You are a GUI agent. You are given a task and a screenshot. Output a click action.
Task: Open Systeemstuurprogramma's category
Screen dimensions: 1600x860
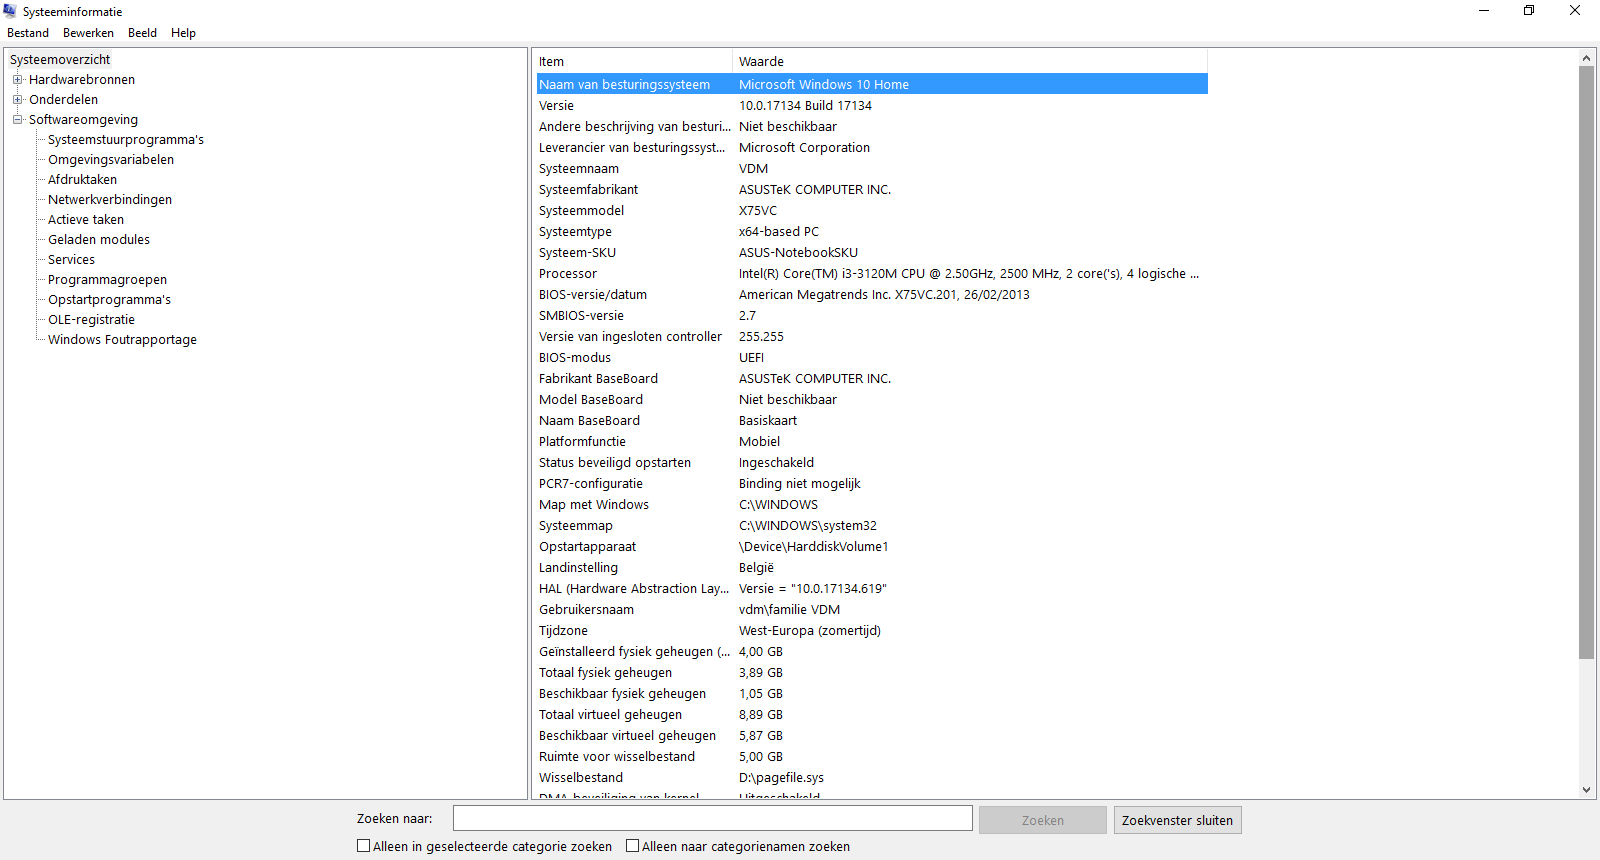click(x=126, y=140)
